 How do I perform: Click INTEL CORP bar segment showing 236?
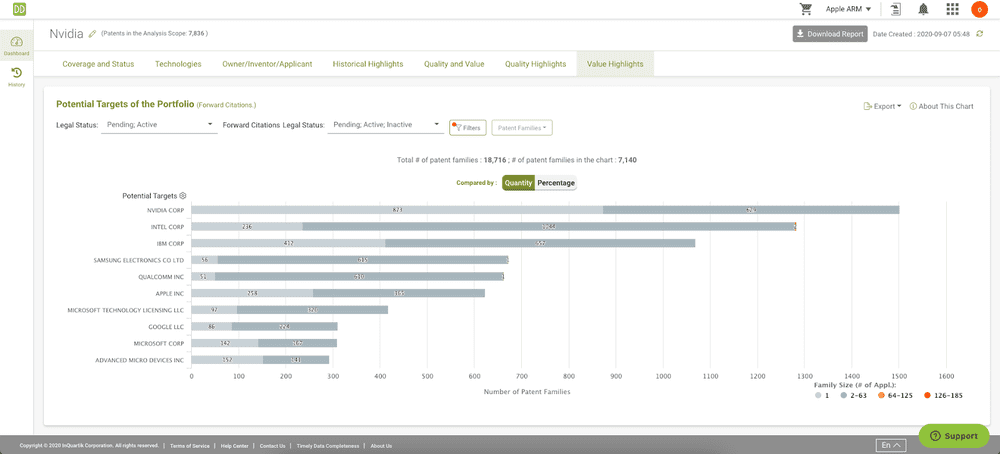[247, 226]
